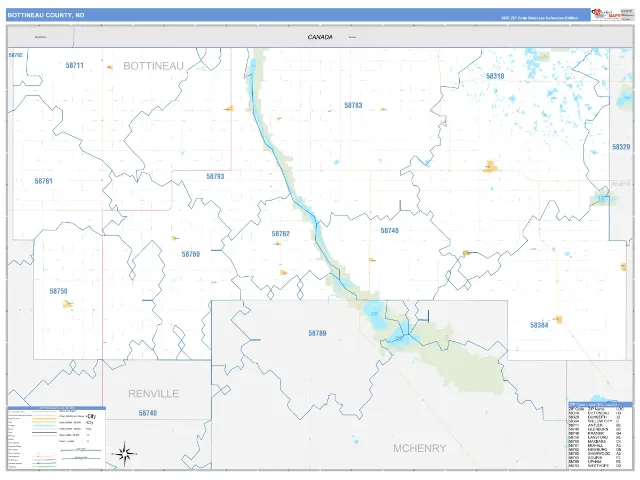Click the large "BOTTINEAU" county label
The image size is (640, 480).
153,66
